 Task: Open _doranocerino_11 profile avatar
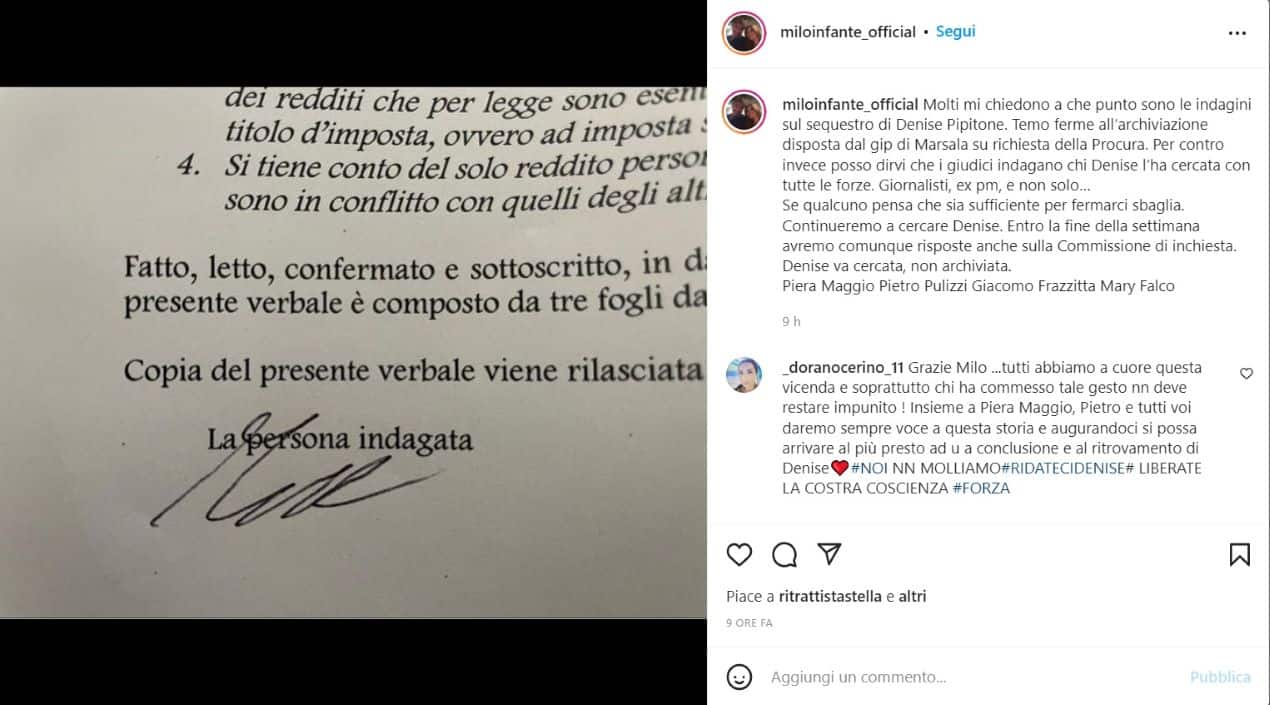pos(744,375)
